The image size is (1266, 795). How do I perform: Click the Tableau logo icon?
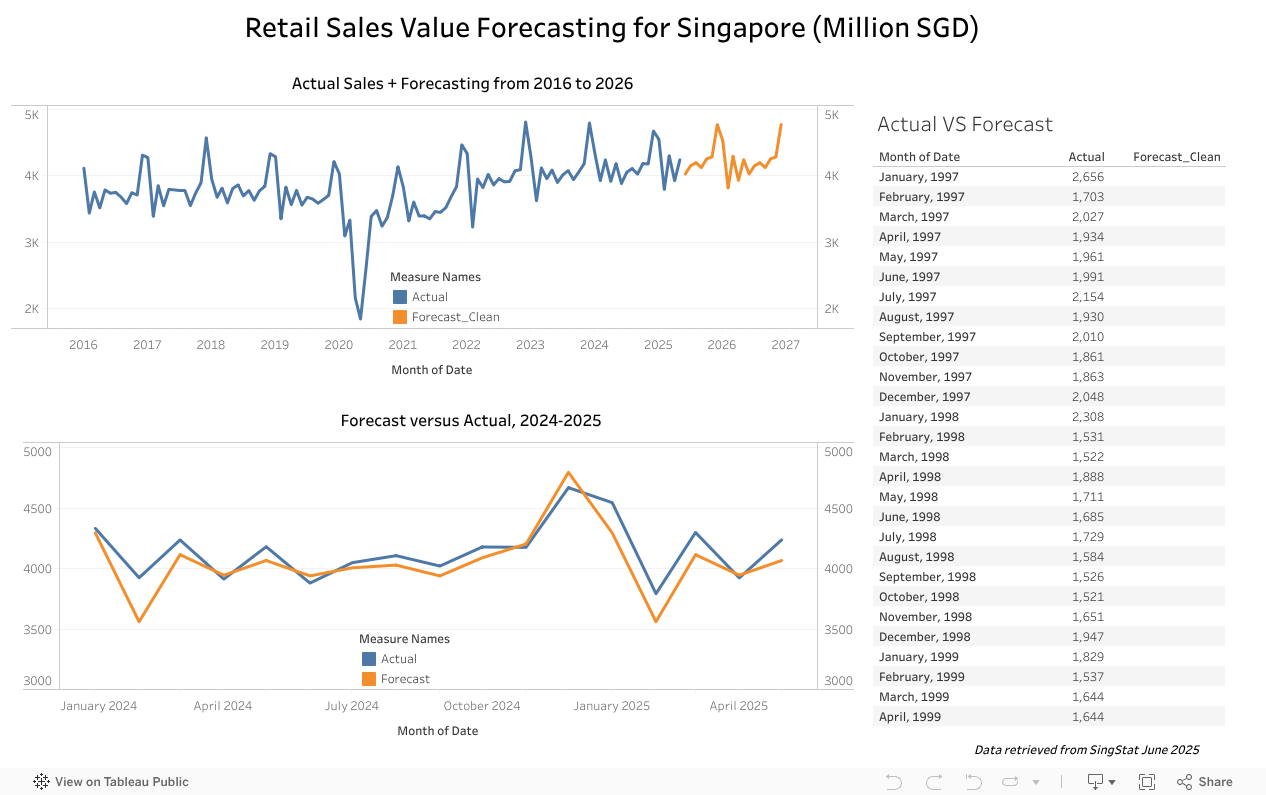(42, 782)
